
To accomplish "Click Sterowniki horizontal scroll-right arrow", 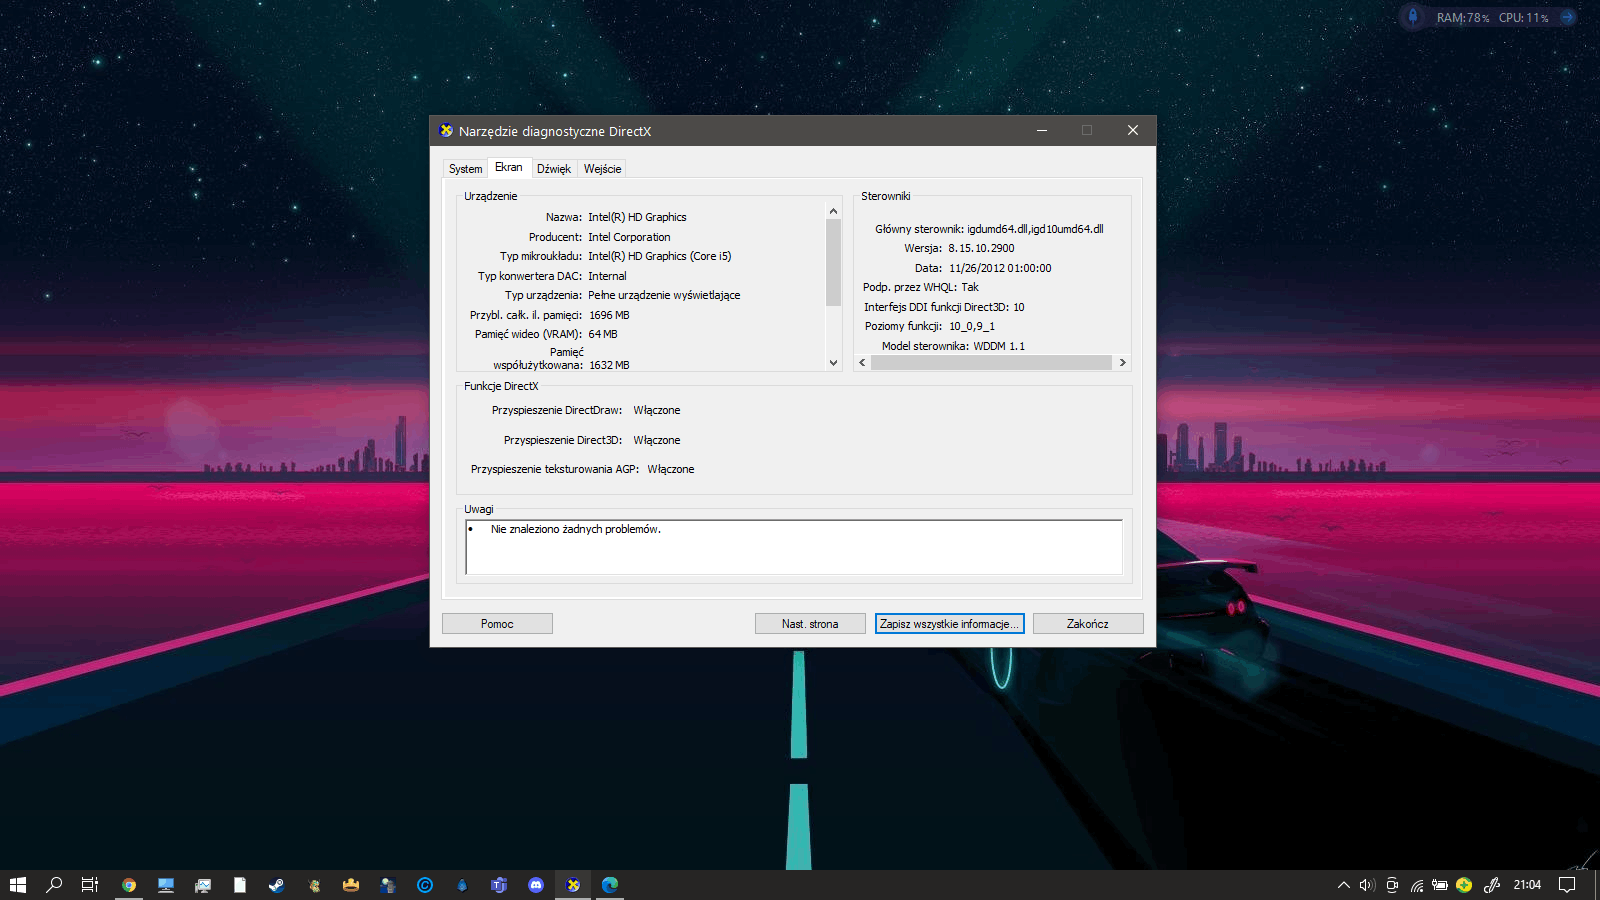I will tap(1123, 363).
